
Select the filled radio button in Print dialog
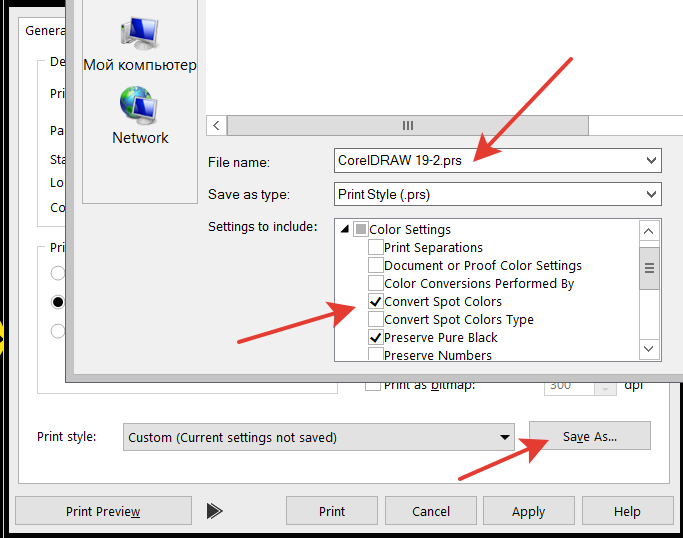point(57,302)
